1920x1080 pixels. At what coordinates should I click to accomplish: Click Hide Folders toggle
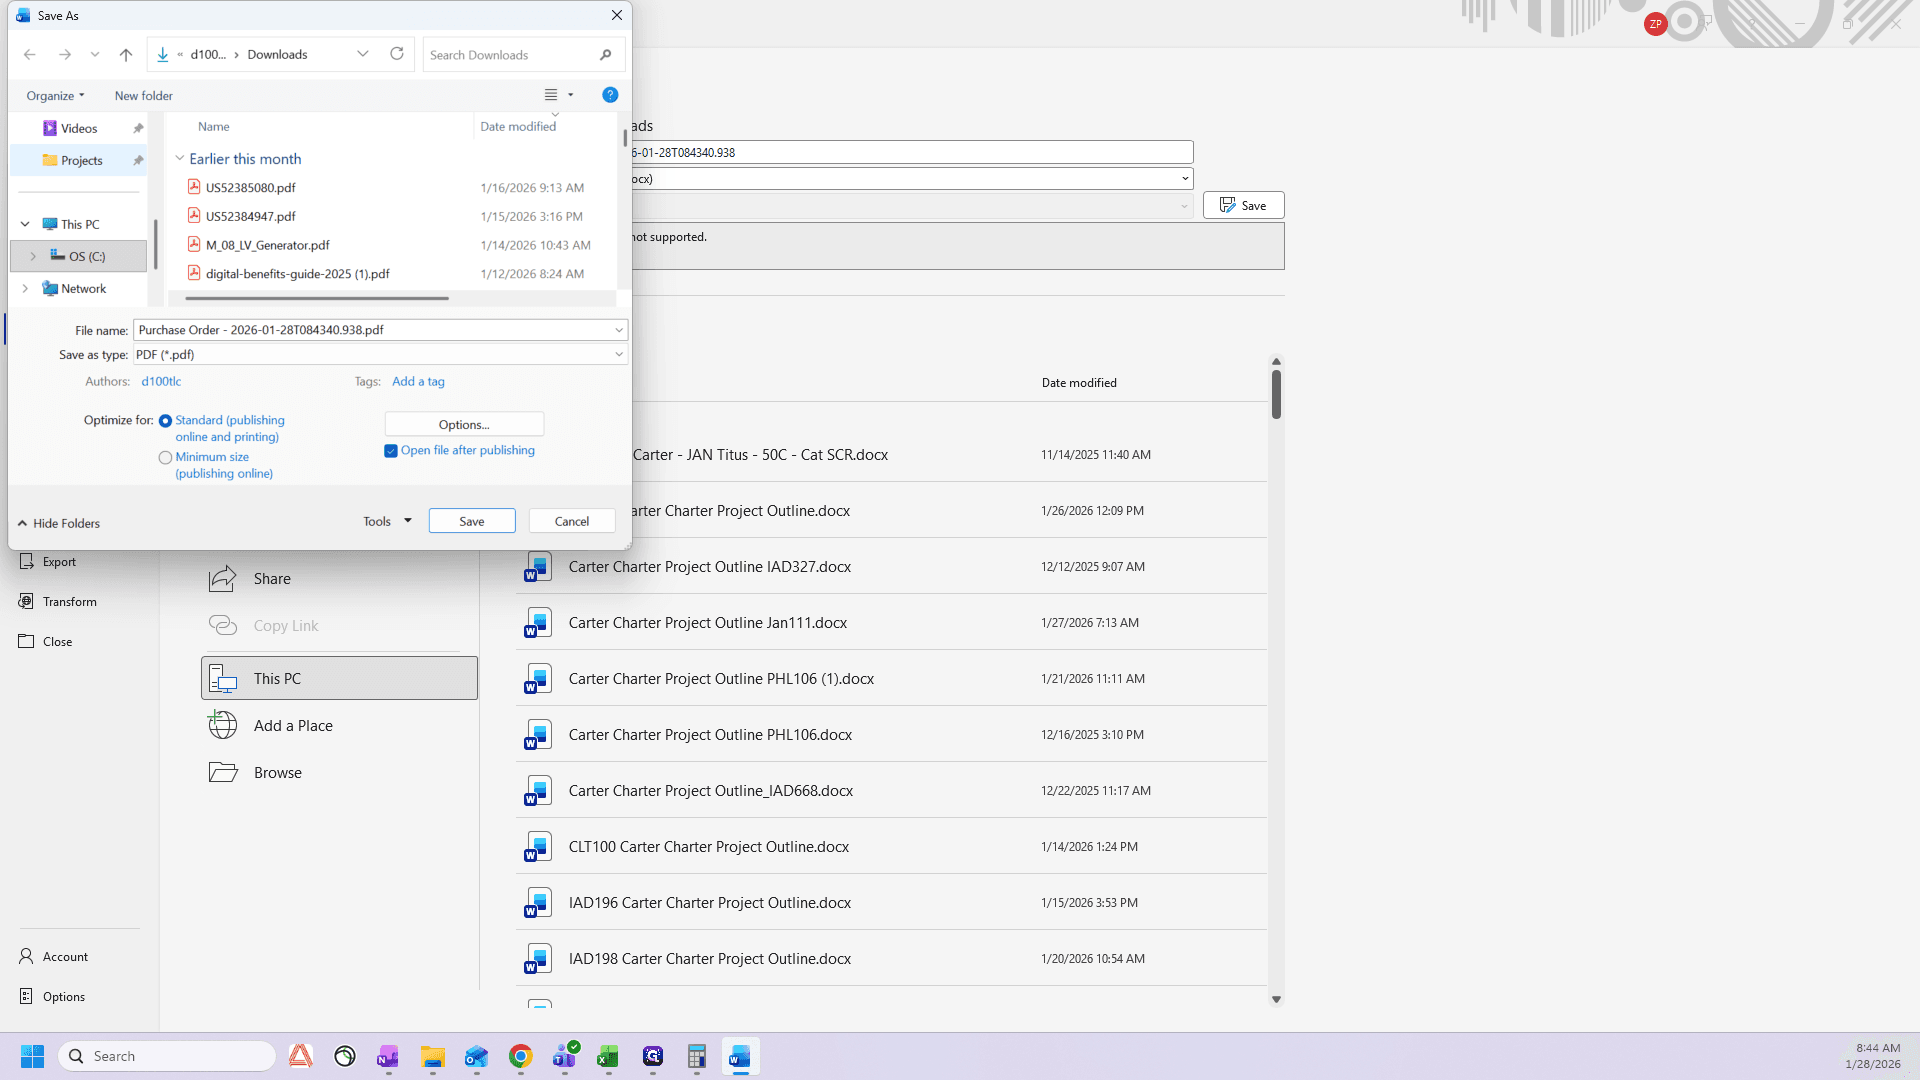(x=59, y=523)
